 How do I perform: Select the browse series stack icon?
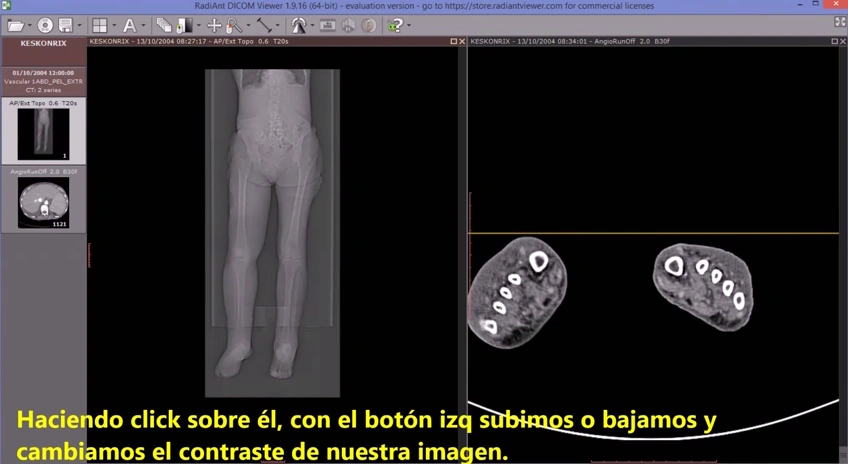point(164,25)
